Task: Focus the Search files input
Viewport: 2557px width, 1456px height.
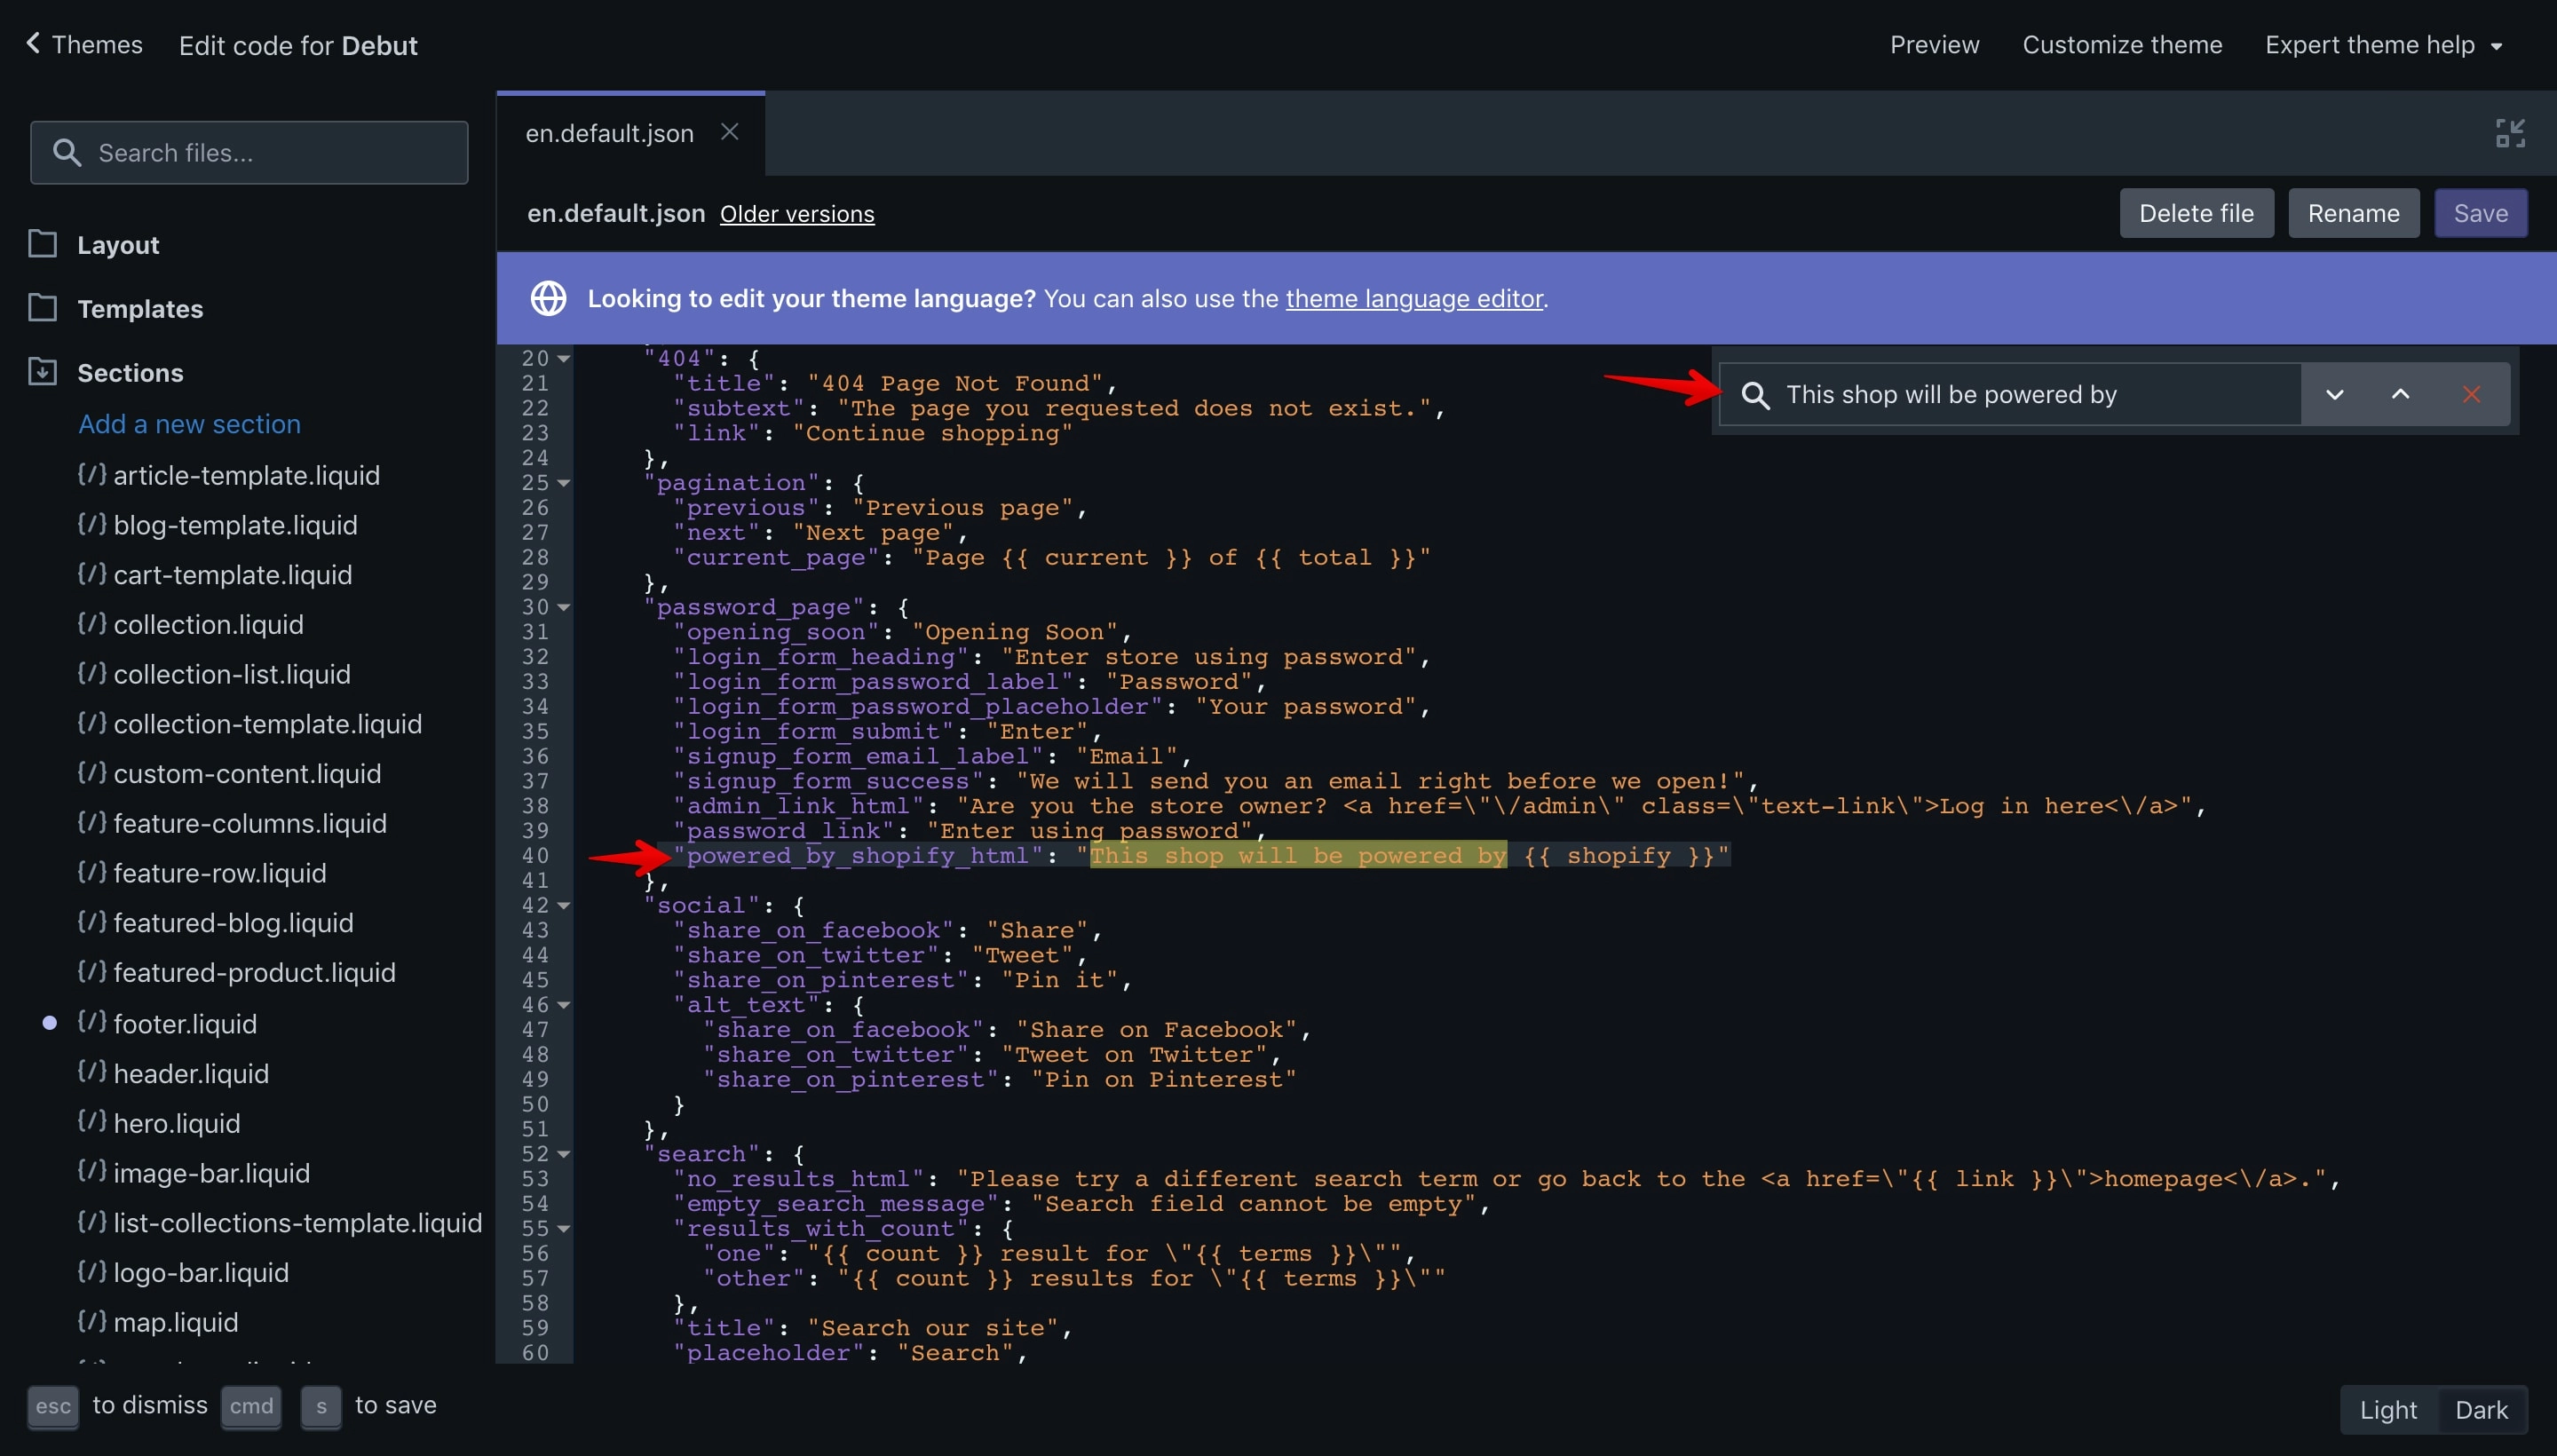Action: click(249, 153)
